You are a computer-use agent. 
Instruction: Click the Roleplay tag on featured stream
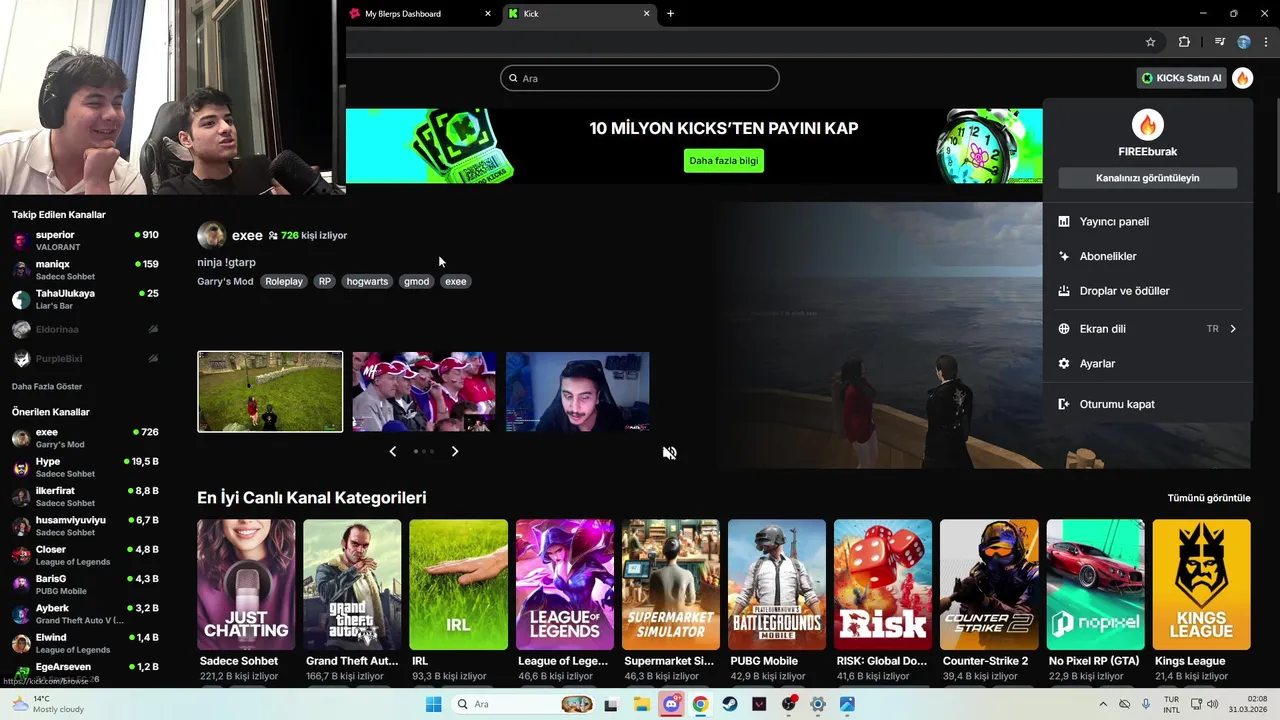284,282
